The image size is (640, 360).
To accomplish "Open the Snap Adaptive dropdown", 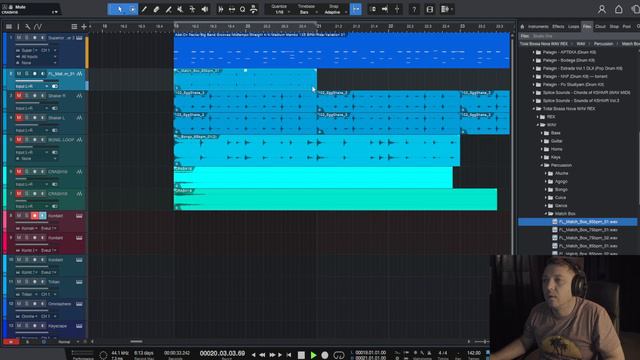I will (334, 12).
